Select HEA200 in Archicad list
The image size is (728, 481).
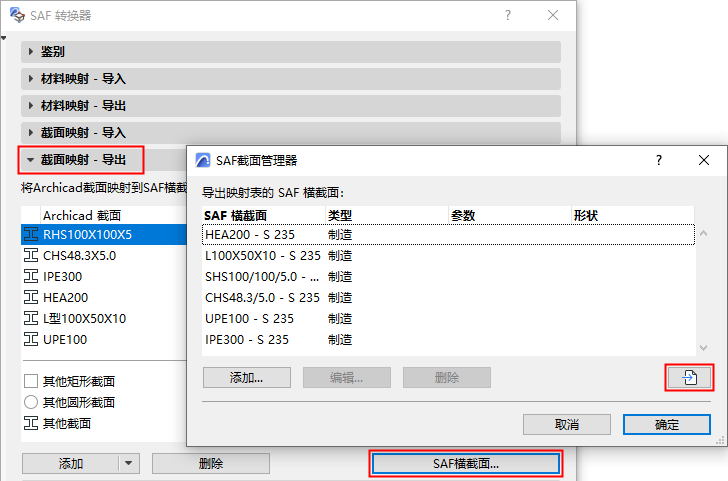pos(104,297)
